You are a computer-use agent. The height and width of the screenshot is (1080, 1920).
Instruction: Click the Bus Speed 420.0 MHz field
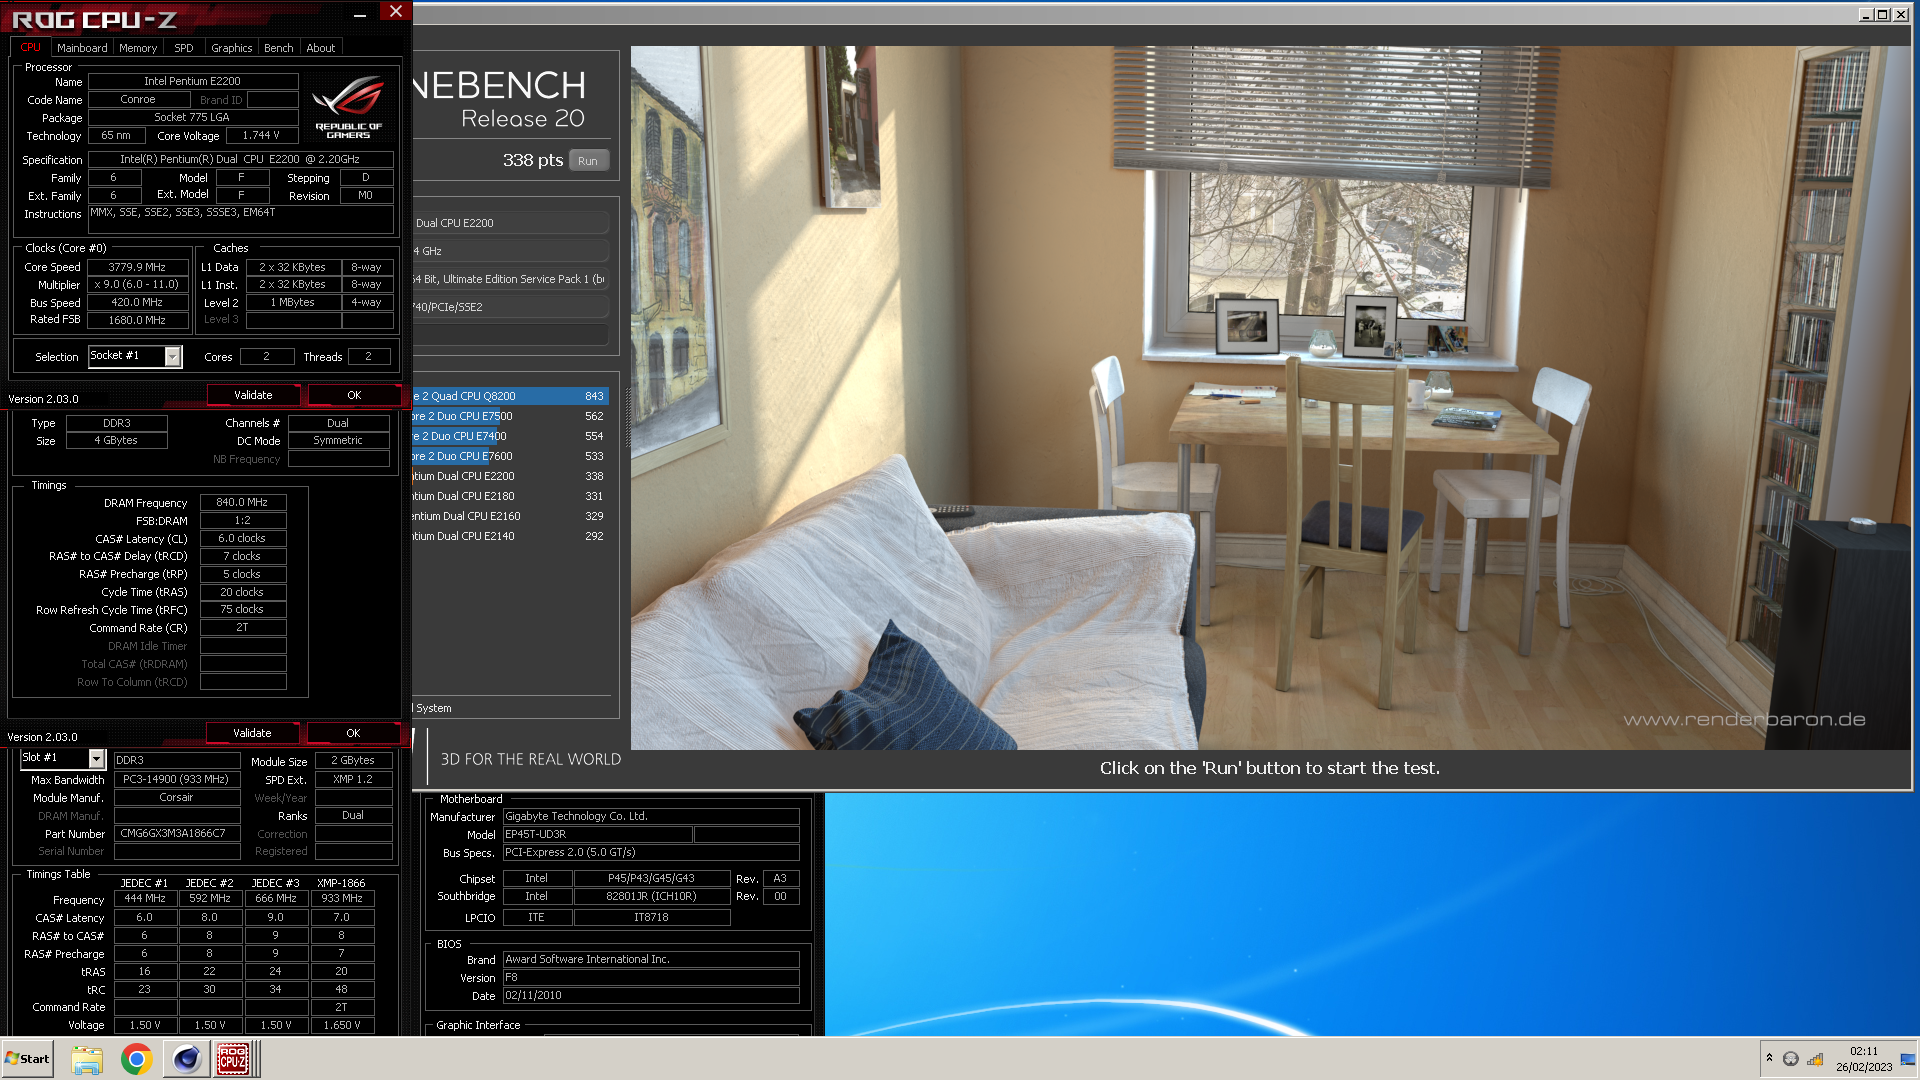pyautogui.click(x=138, y=302)
